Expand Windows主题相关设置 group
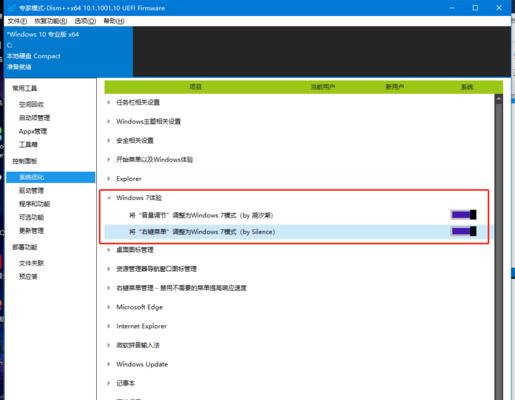Viewport: 515px width, 400px height. point(108,121)
